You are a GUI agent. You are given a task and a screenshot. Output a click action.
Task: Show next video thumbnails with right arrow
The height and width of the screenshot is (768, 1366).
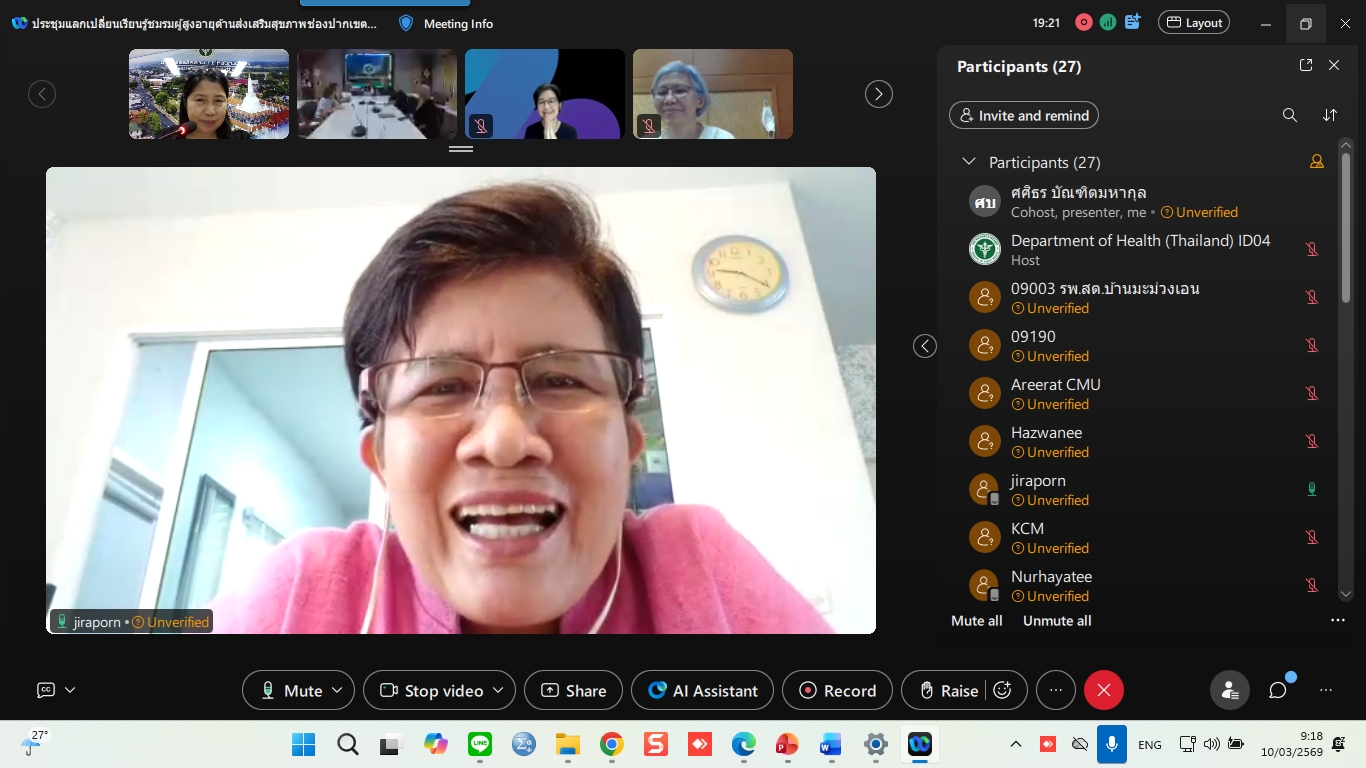[878, 94]
